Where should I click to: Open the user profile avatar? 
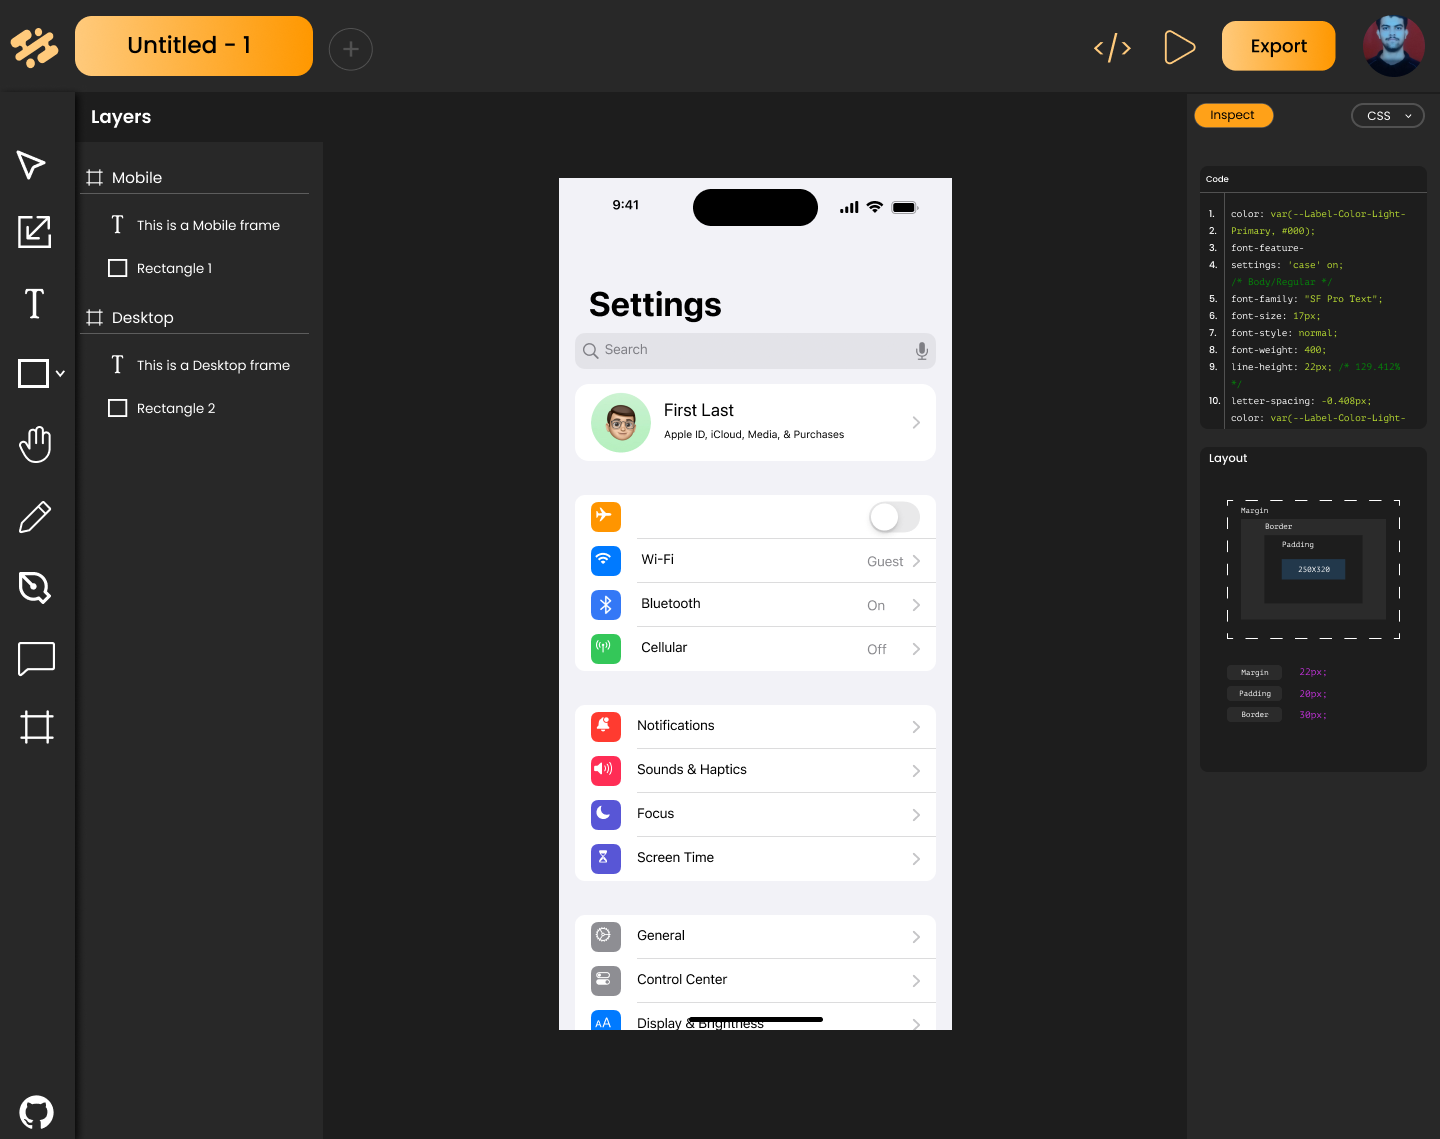(x=1394, y=46)
